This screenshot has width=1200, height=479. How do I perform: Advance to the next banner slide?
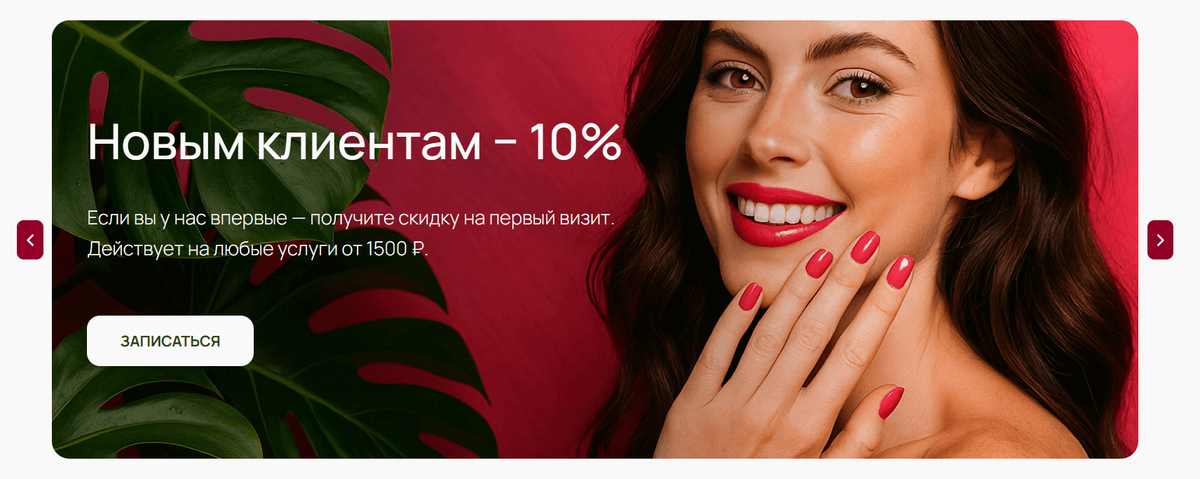tap(1160, 240)
